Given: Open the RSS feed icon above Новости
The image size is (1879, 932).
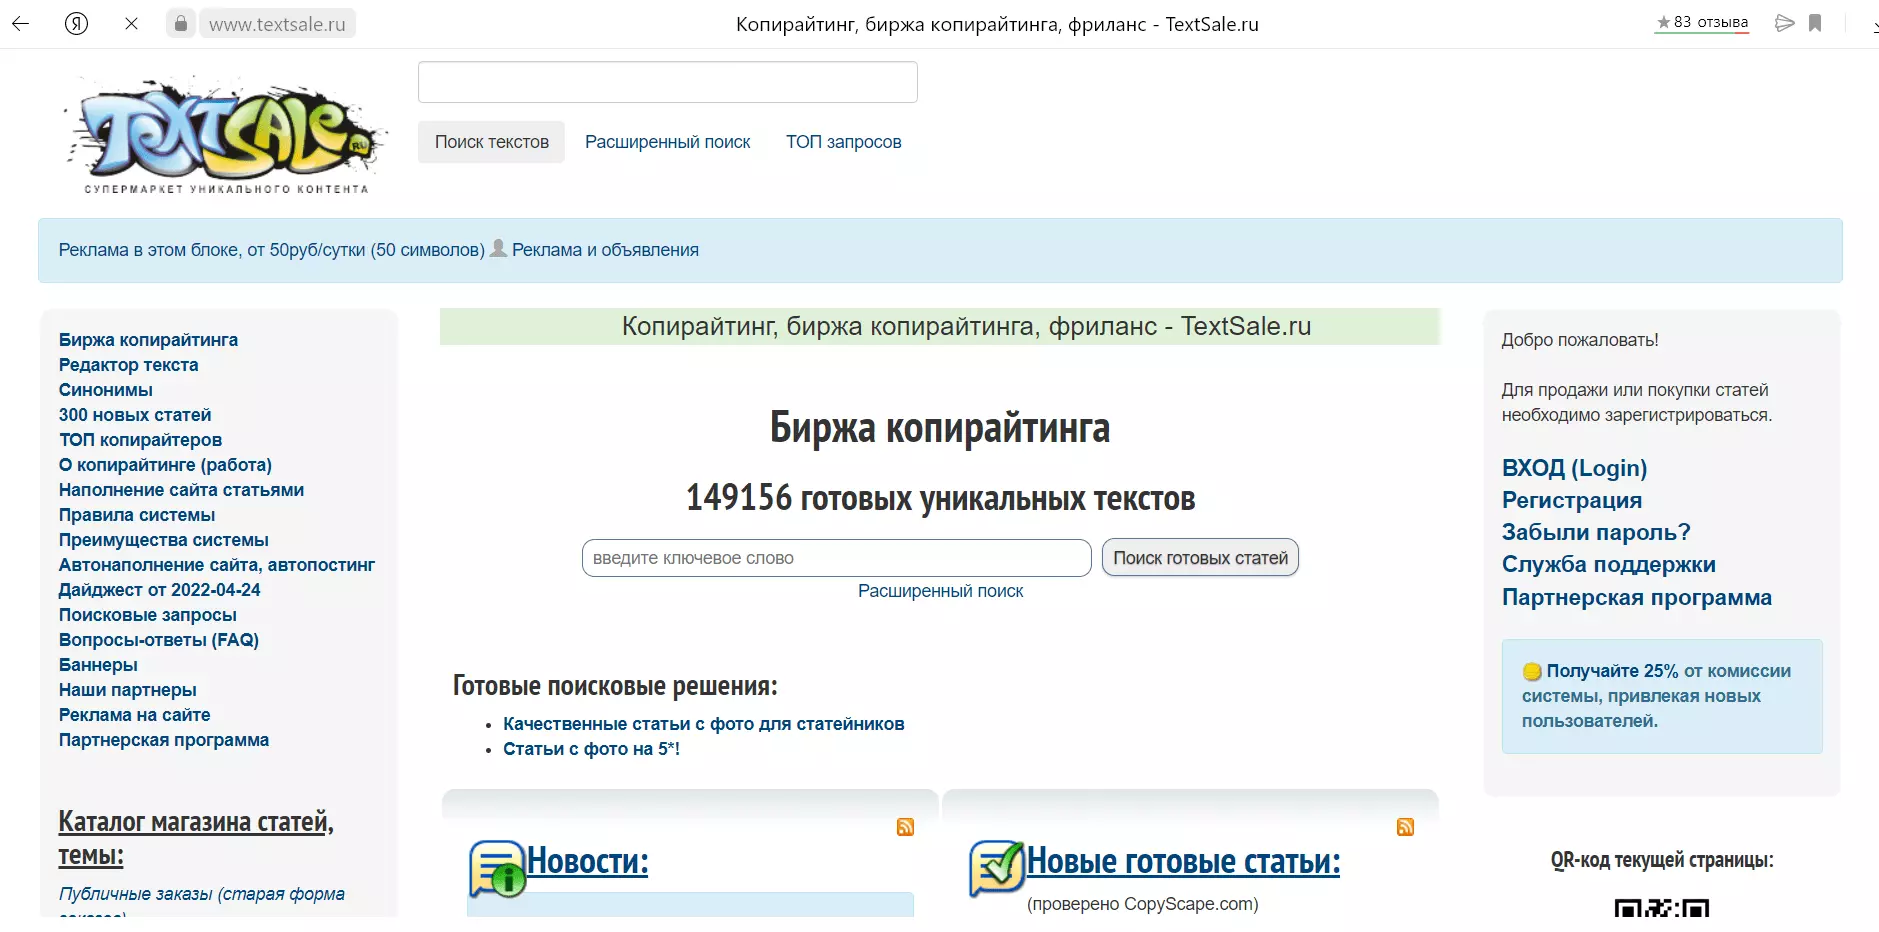Looking at the screenshot, I should pyautogui.click(x=905, y=827).
